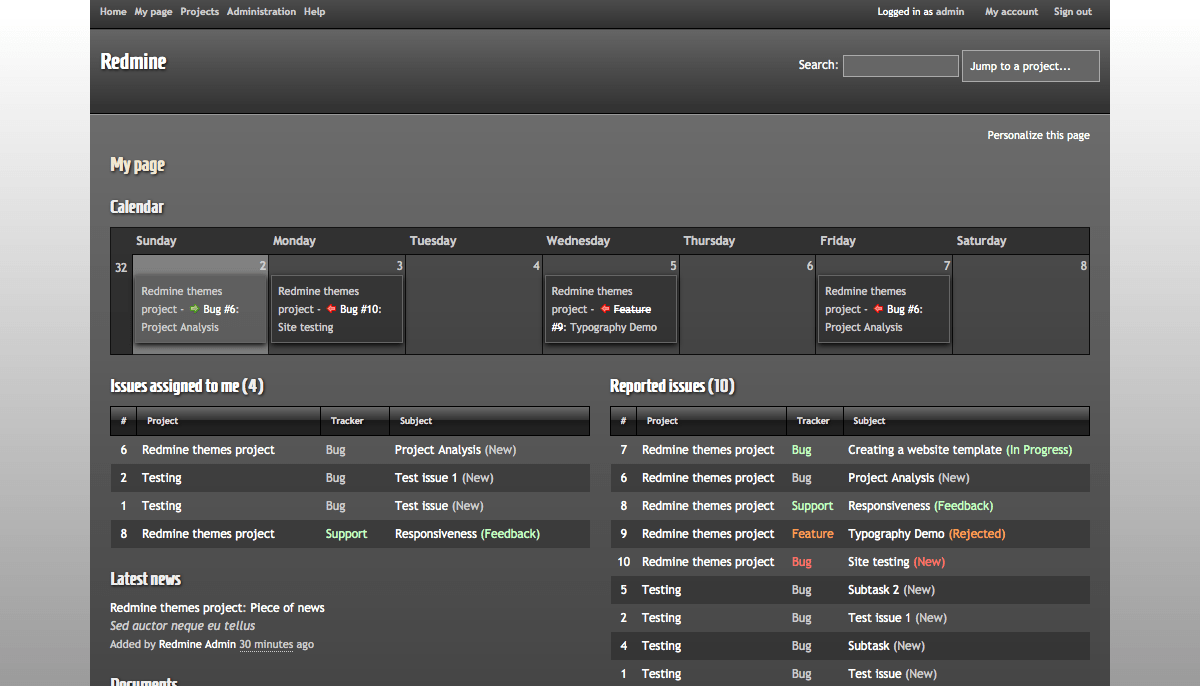
Task: Open the 'Redmine Admin' author link
Action: pyautogui.click(x=197, y=645)
